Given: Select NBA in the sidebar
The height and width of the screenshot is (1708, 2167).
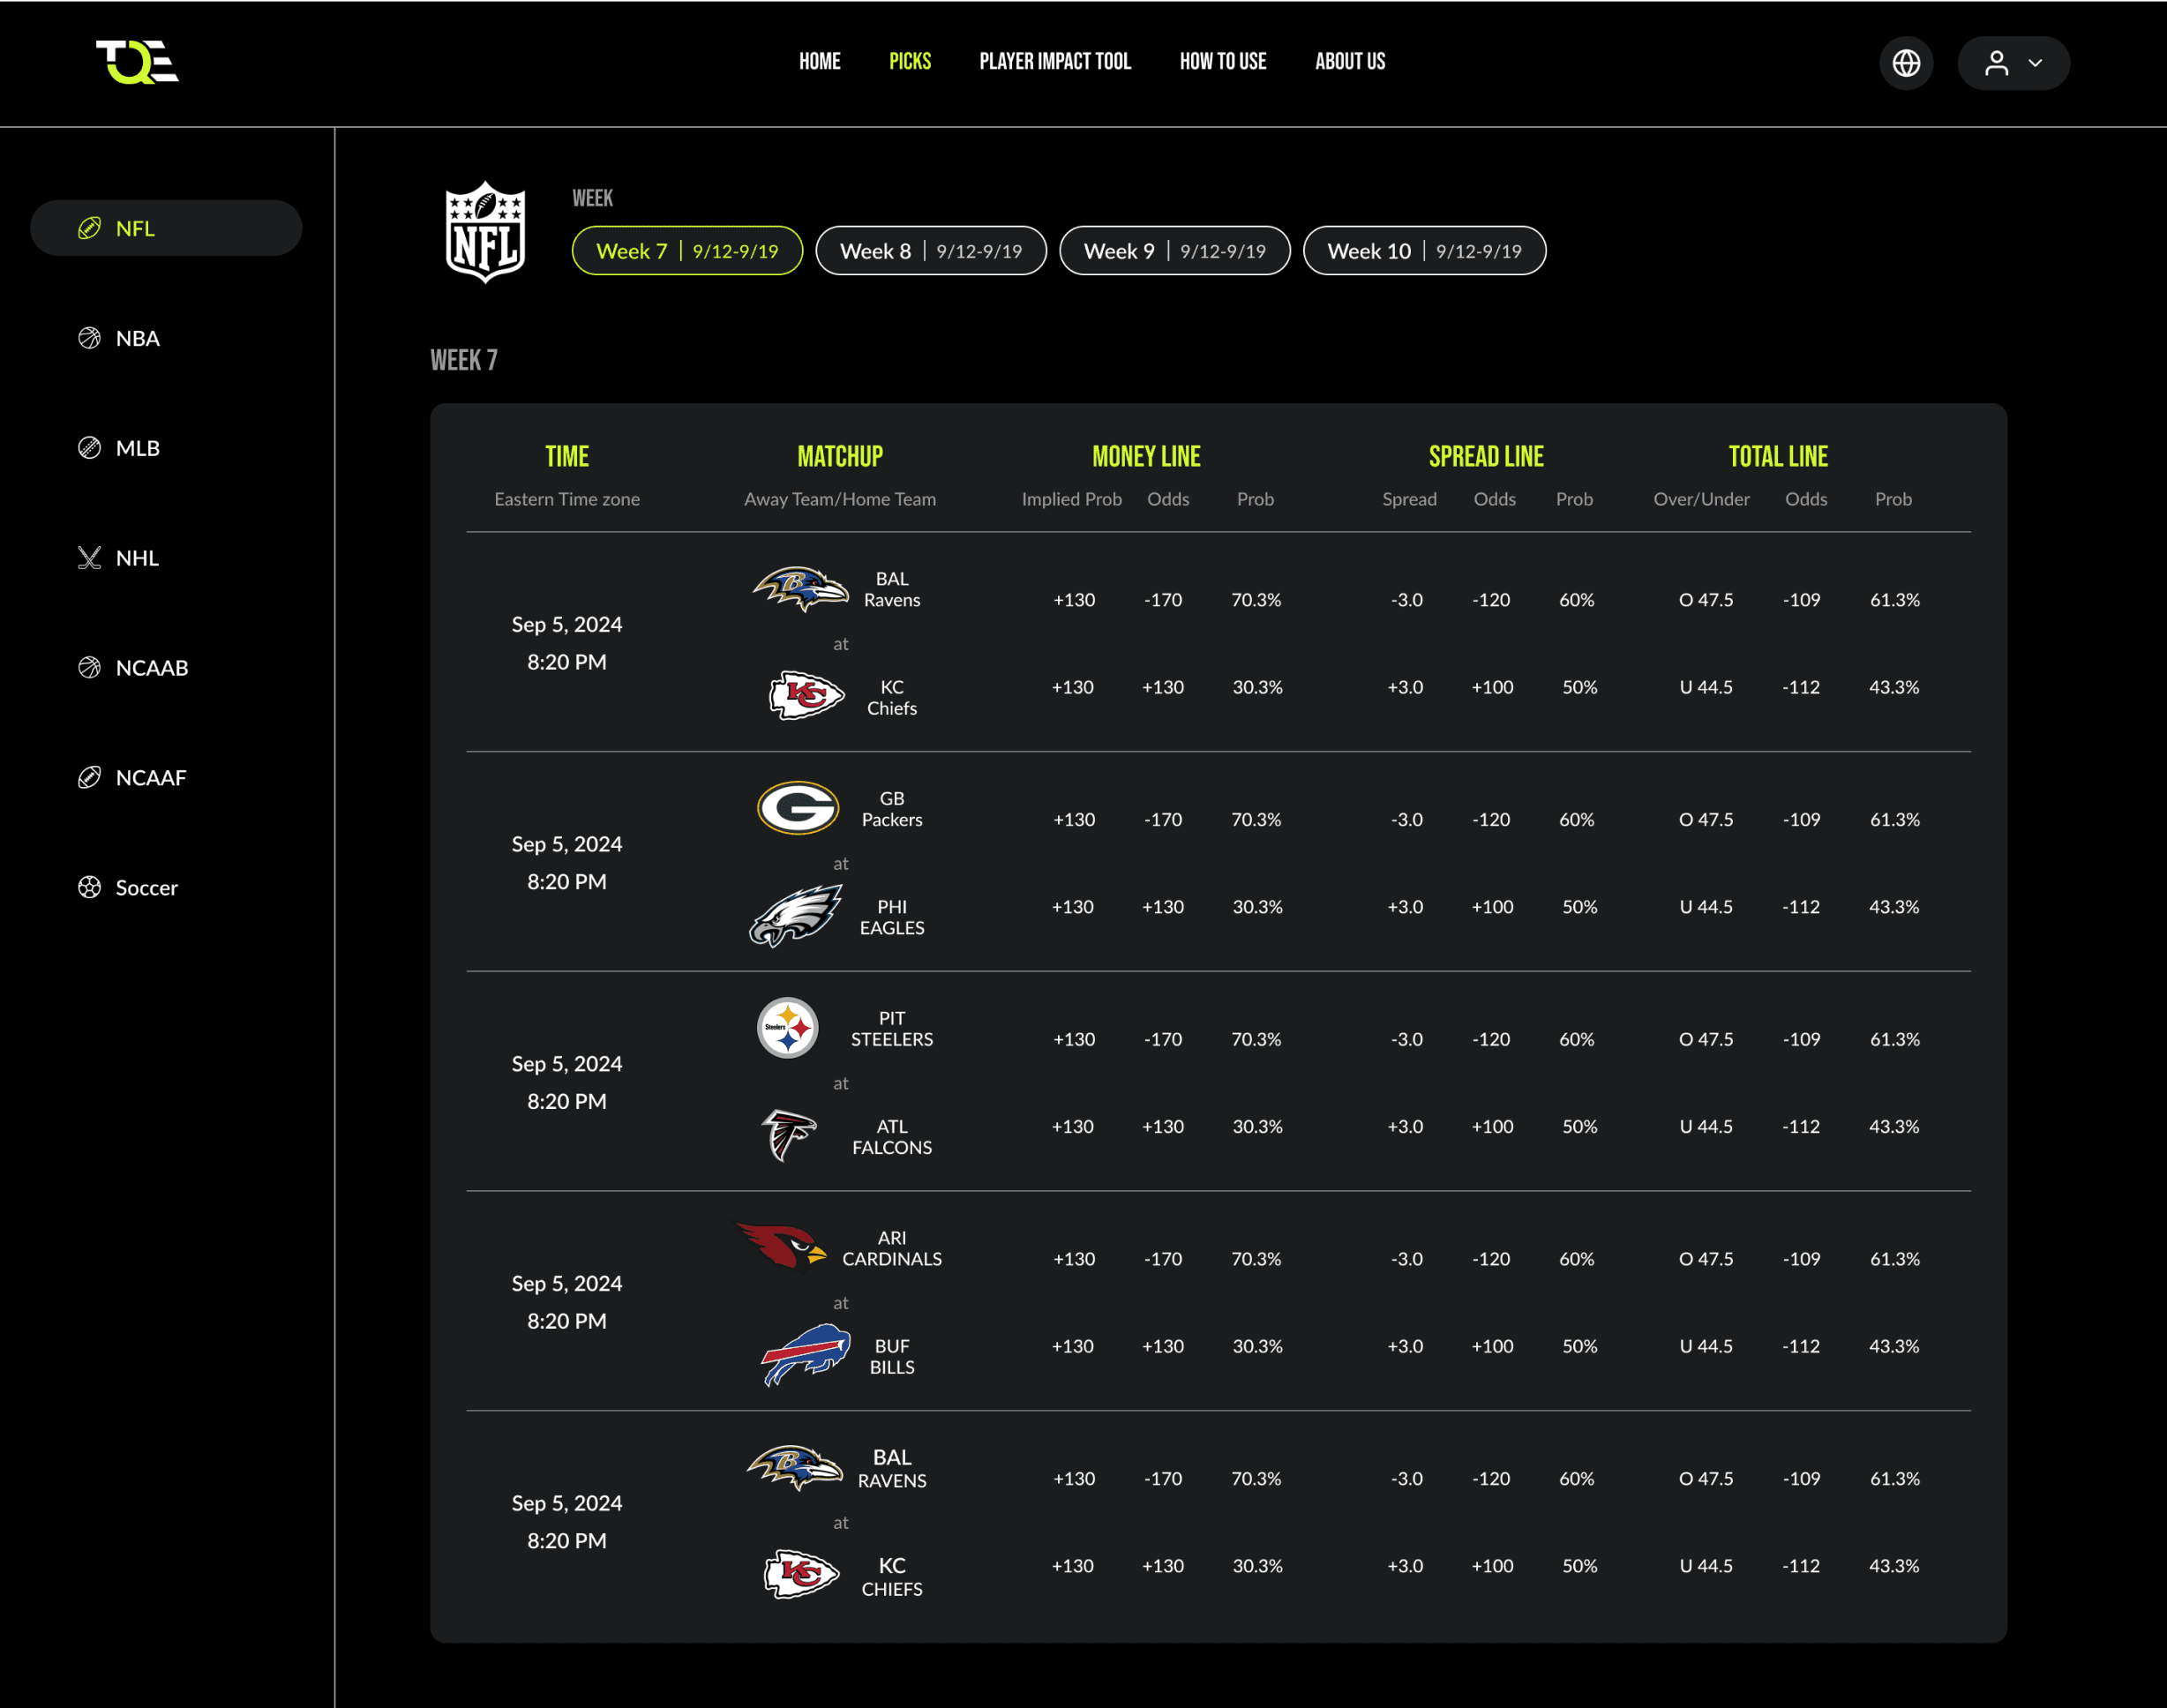Looking at the screenshot, I should [x=137, y=338].
